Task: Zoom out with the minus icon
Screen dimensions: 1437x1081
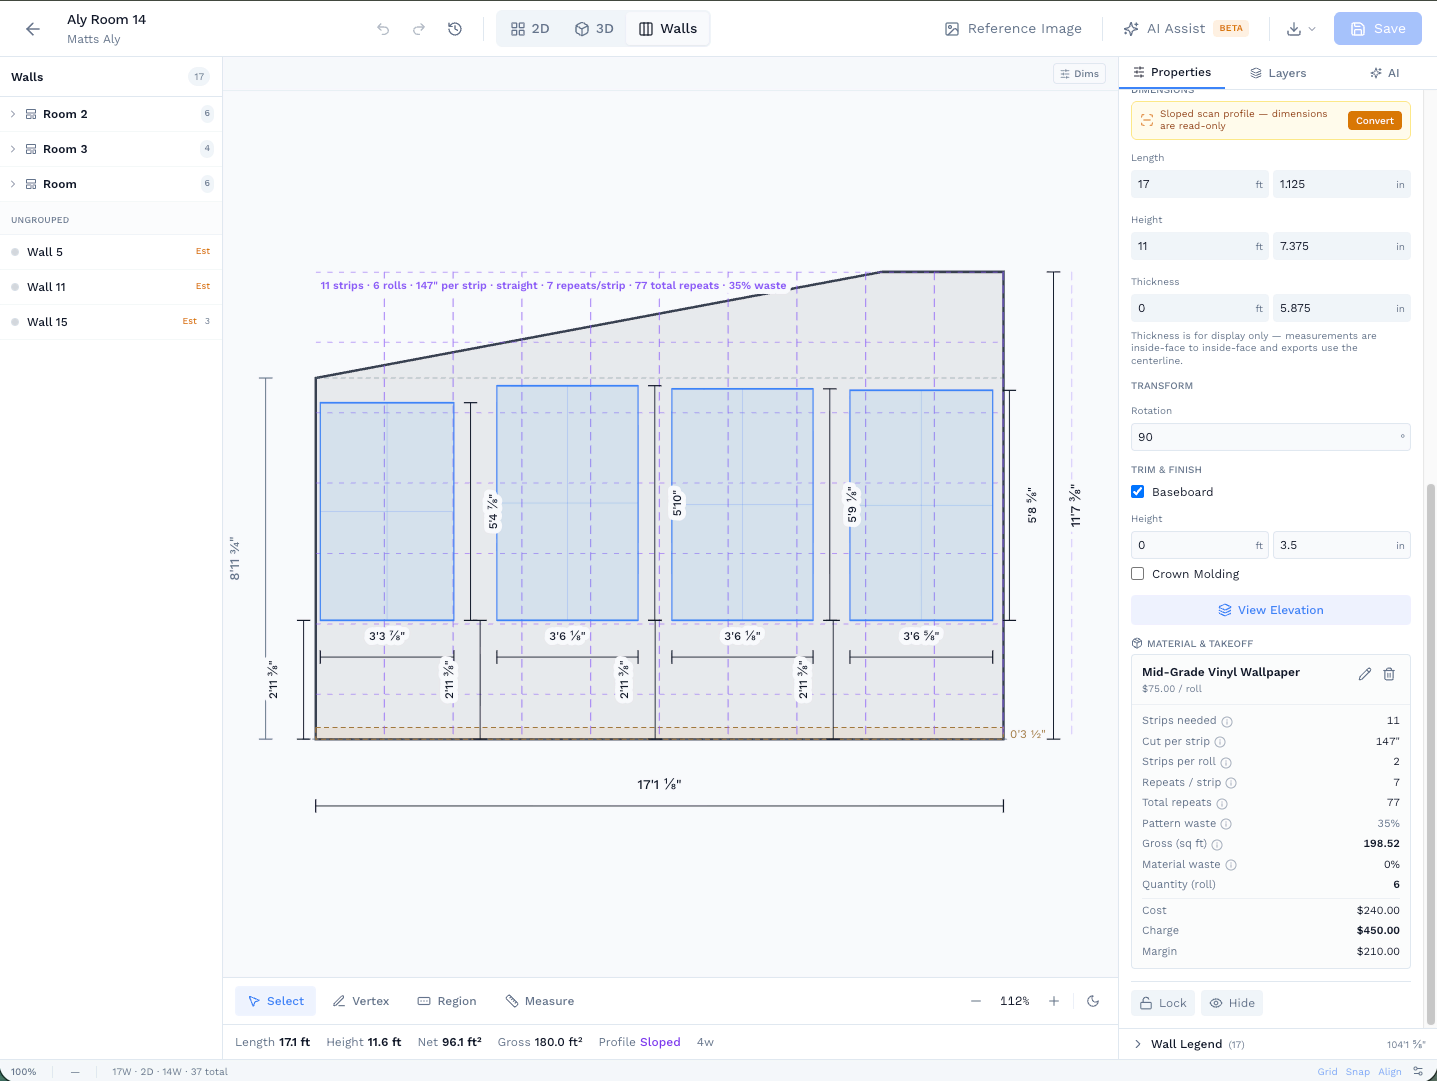Action: click(976, 1001)
